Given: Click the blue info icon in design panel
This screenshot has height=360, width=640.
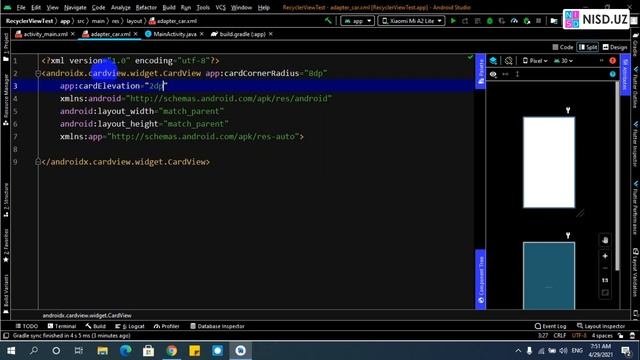Looking at the screenshot, I should point(613,74).
